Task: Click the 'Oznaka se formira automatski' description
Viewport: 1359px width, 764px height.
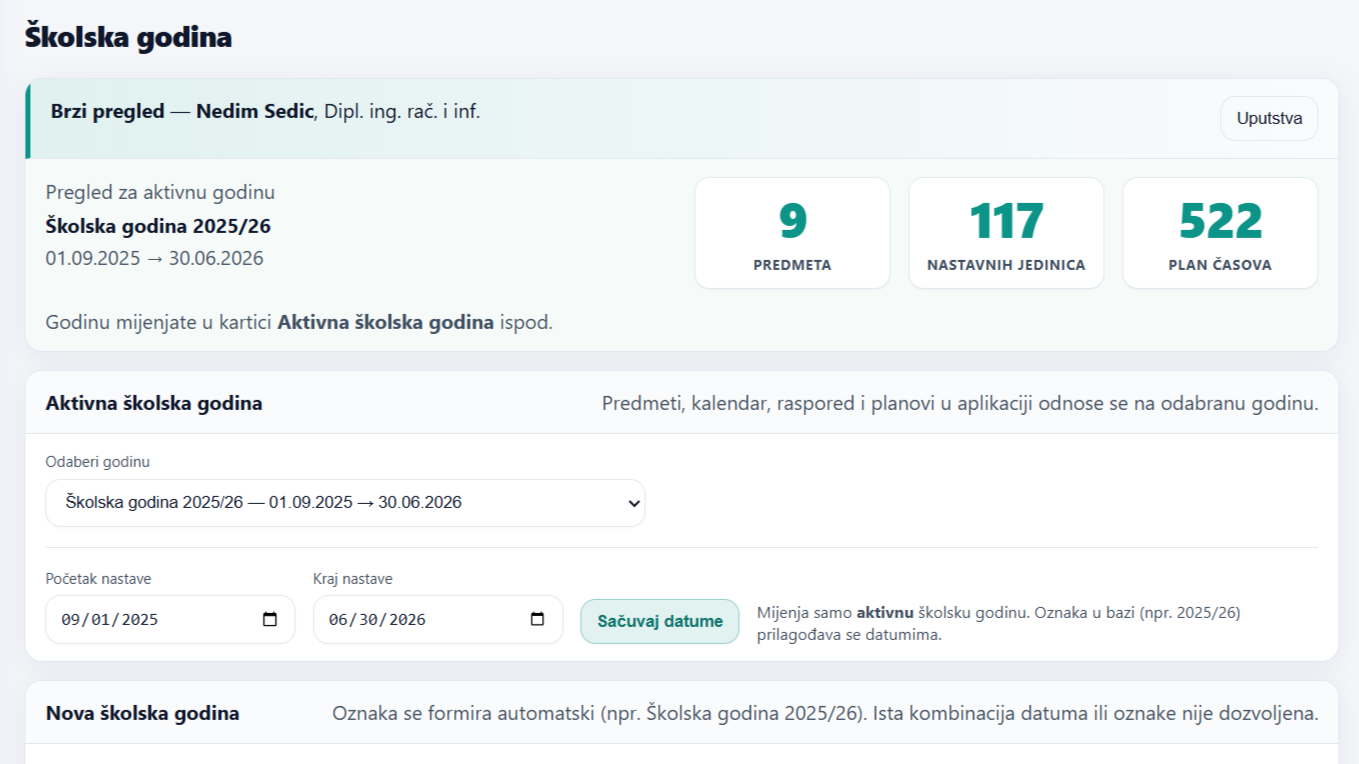Action: click(825, 714)
